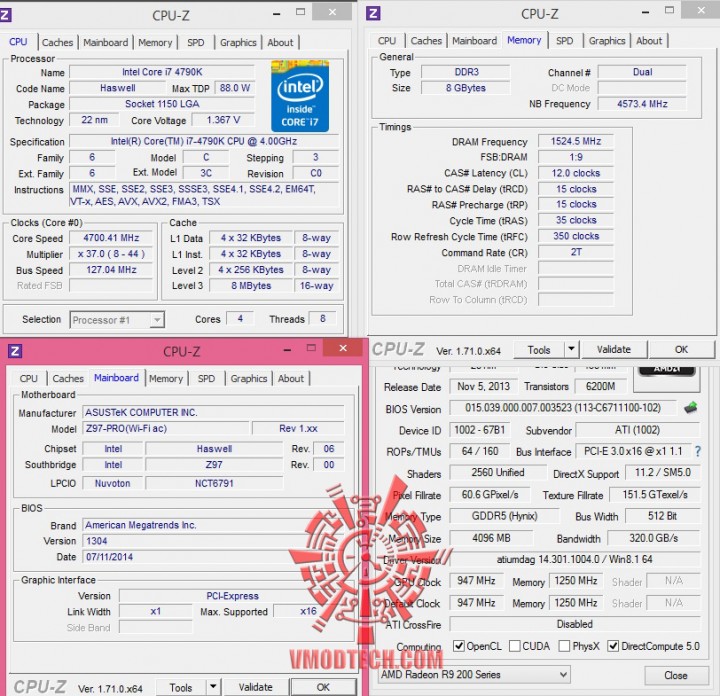Maximize the Memory CPU-Z window
The image size is (720, 696).
click(669, 10)
